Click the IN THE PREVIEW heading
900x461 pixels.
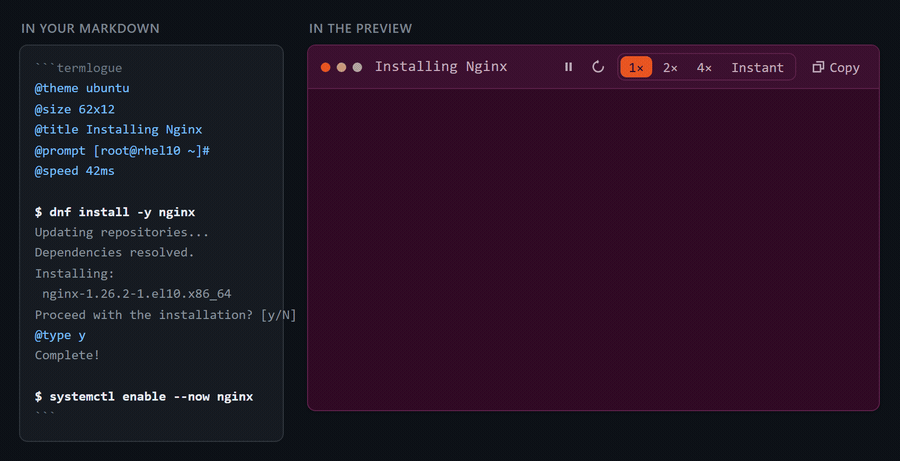[360, 29]
